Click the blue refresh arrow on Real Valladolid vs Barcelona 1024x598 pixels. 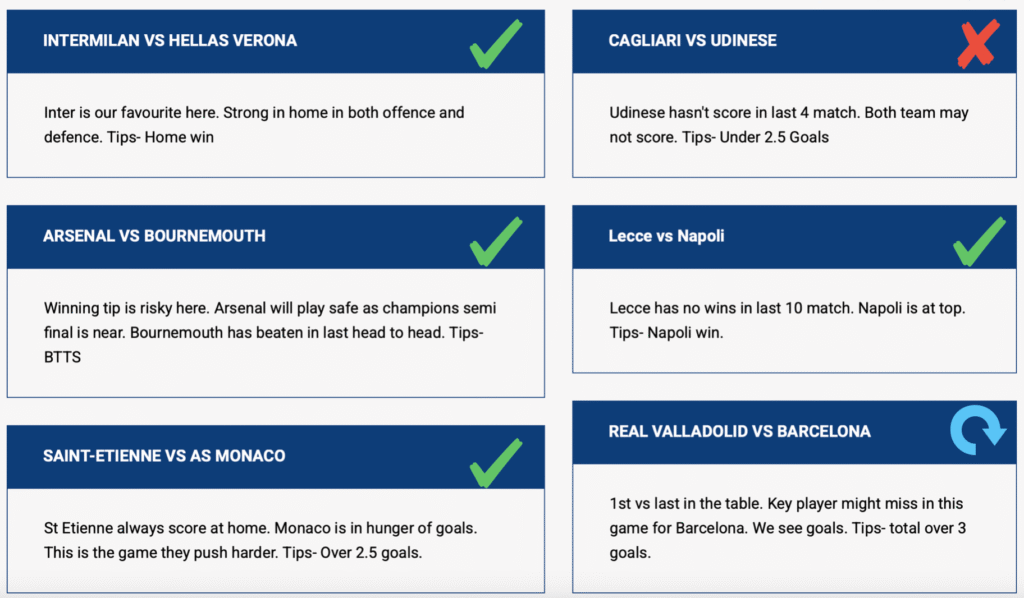tap(978, 430)
